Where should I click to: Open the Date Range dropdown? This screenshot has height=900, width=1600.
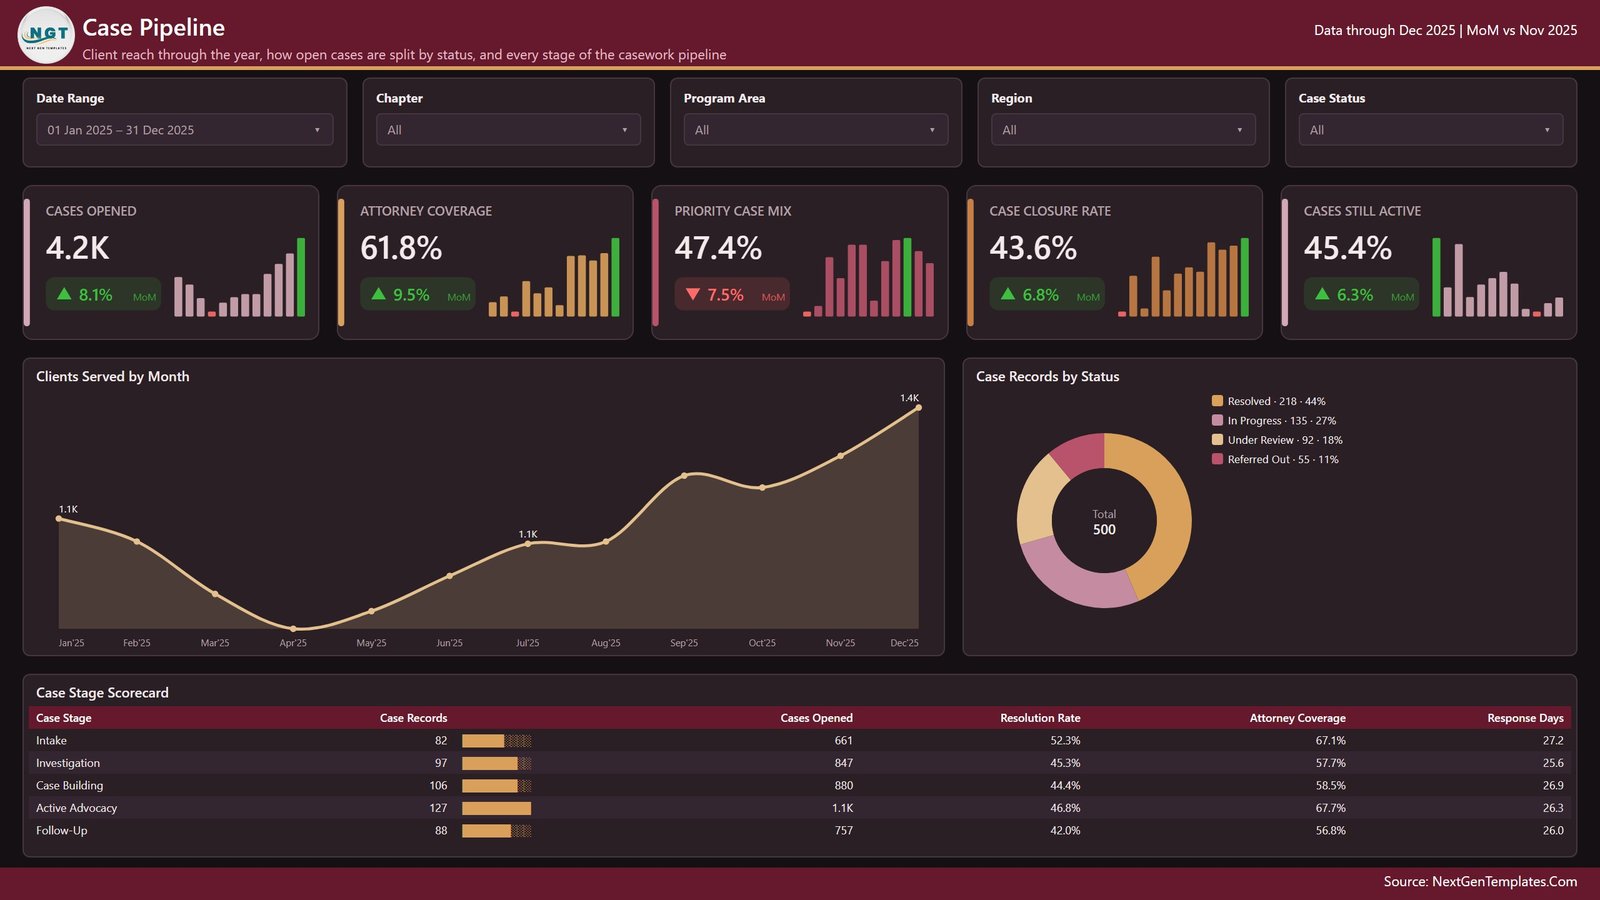click(x=185, y=130)
